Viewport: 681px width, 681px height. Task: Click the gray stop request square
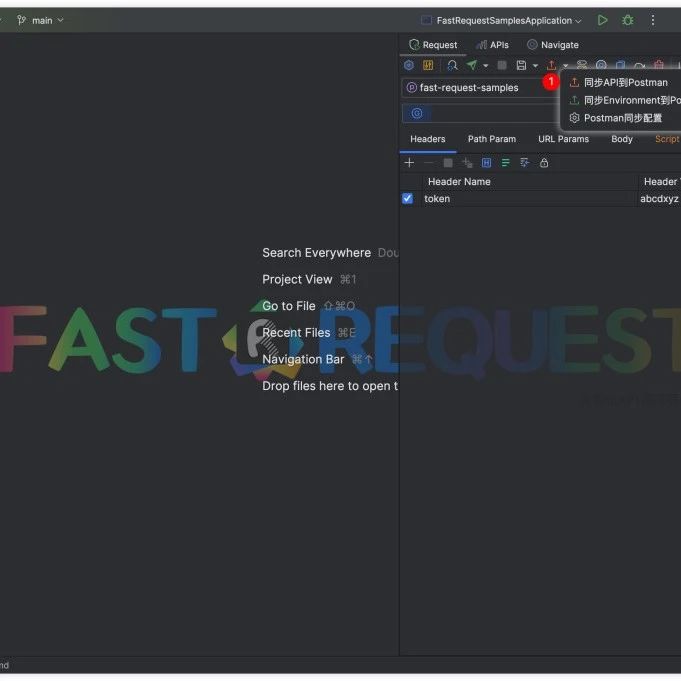coord(502,65)
